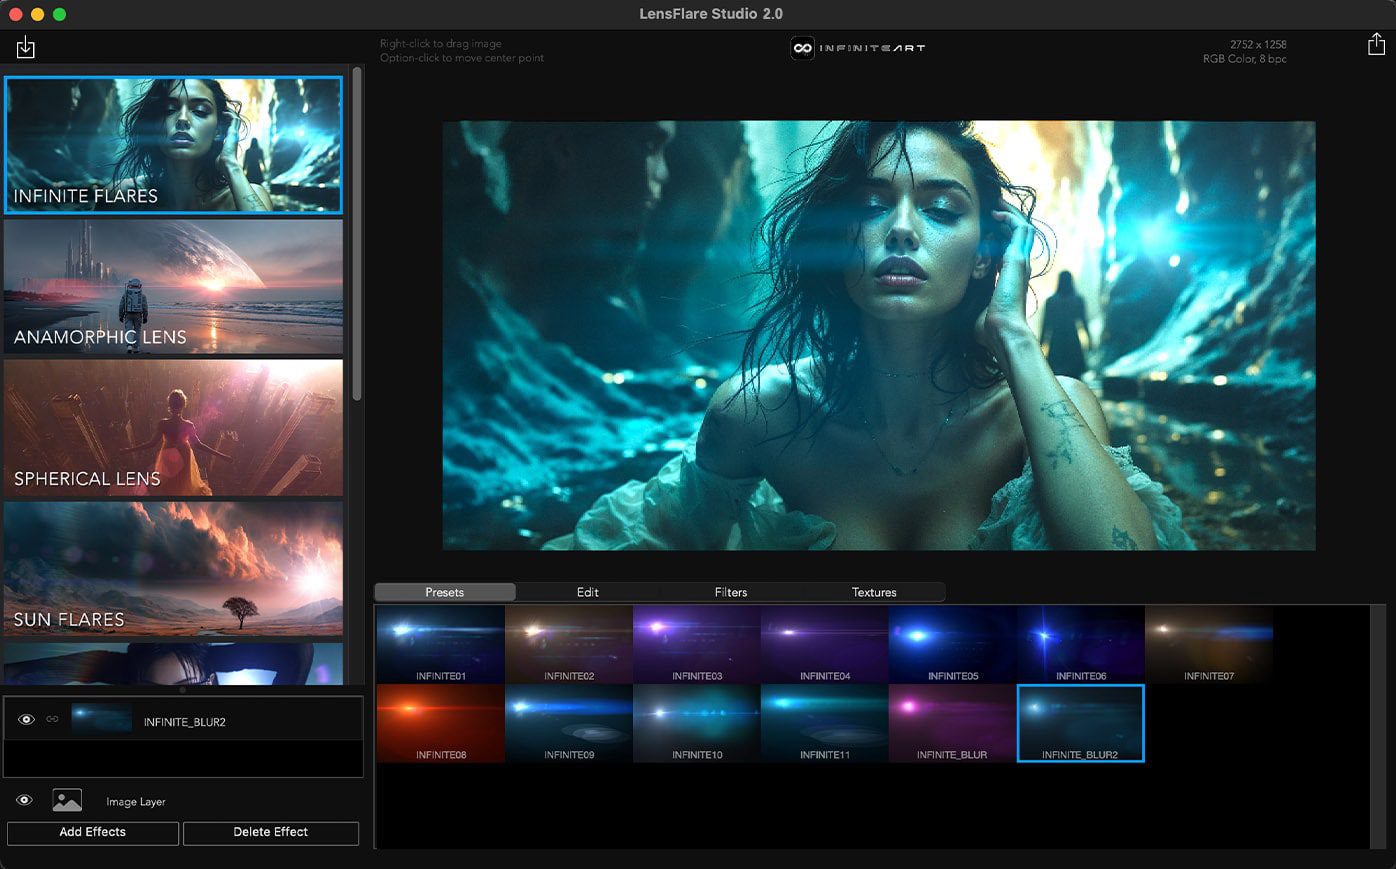This screenshot has height=869, width=1396.
Task: Click the InfiniteArt infinity logo icon
Action: 802,48
